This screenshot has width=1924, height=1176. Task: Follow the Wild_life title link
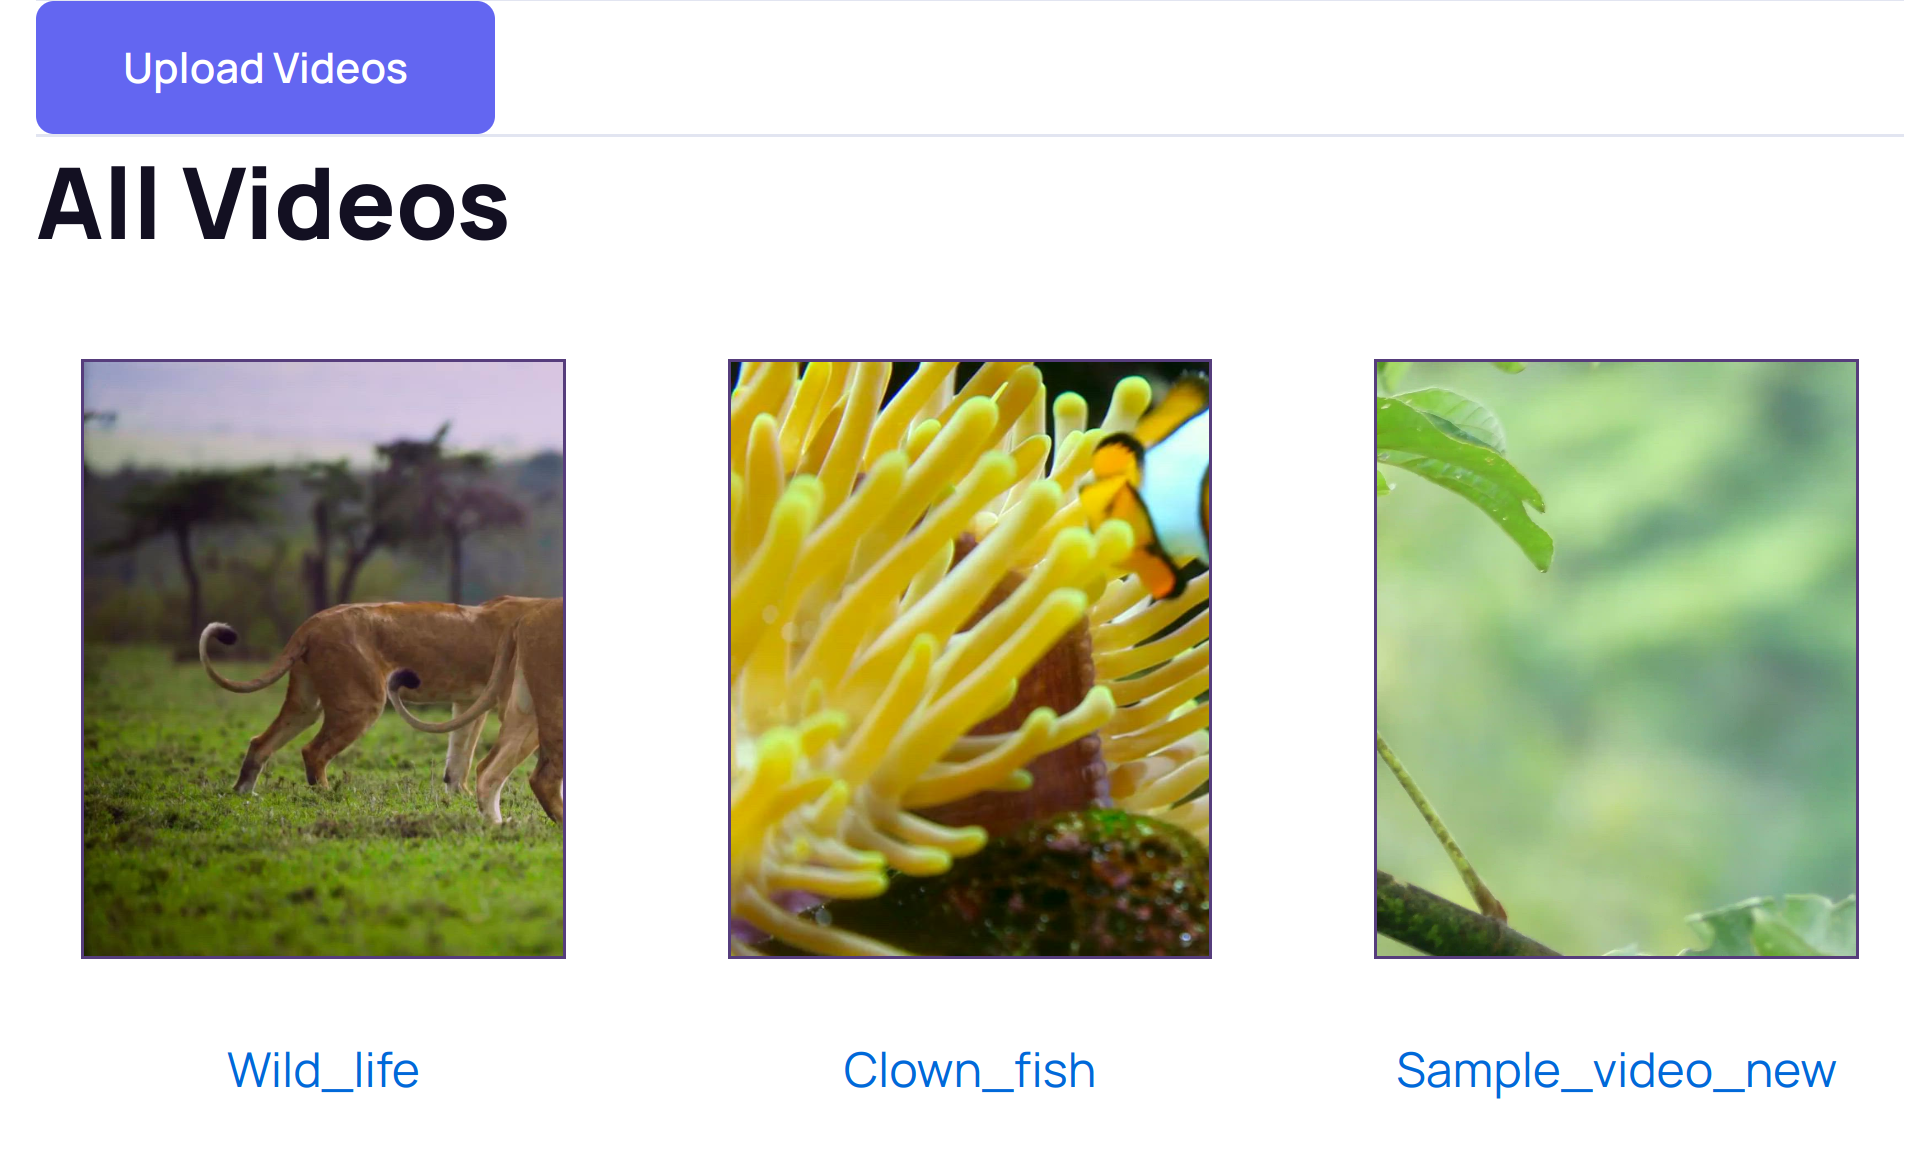click(323, 1071)
